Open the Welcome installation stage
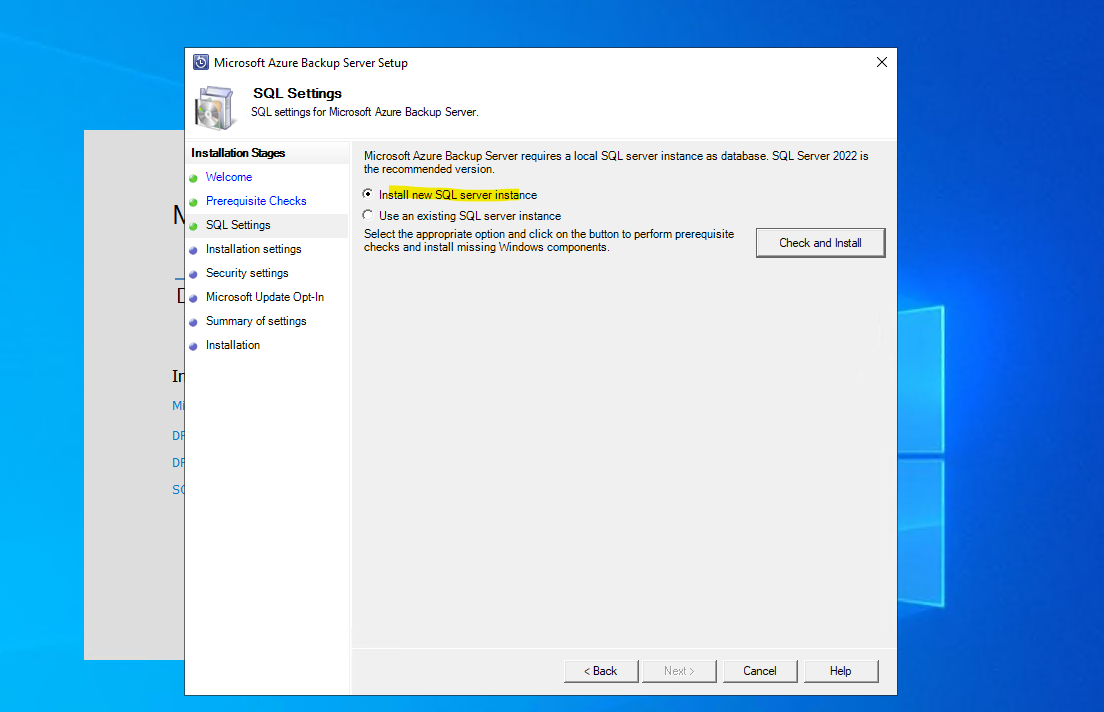This screenshot has height=712, width=1104. click(229, 177)
